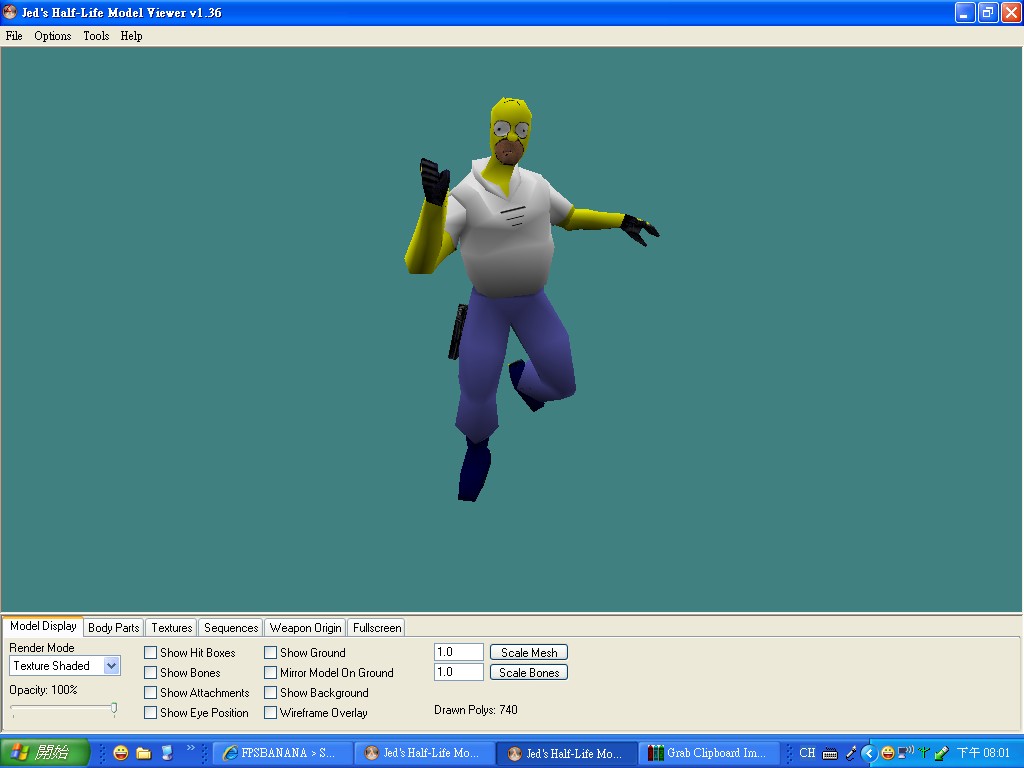Expand the quick launch overflow chevron
Viewport: 1024px width, 768px height.
(x=191, y=748)
